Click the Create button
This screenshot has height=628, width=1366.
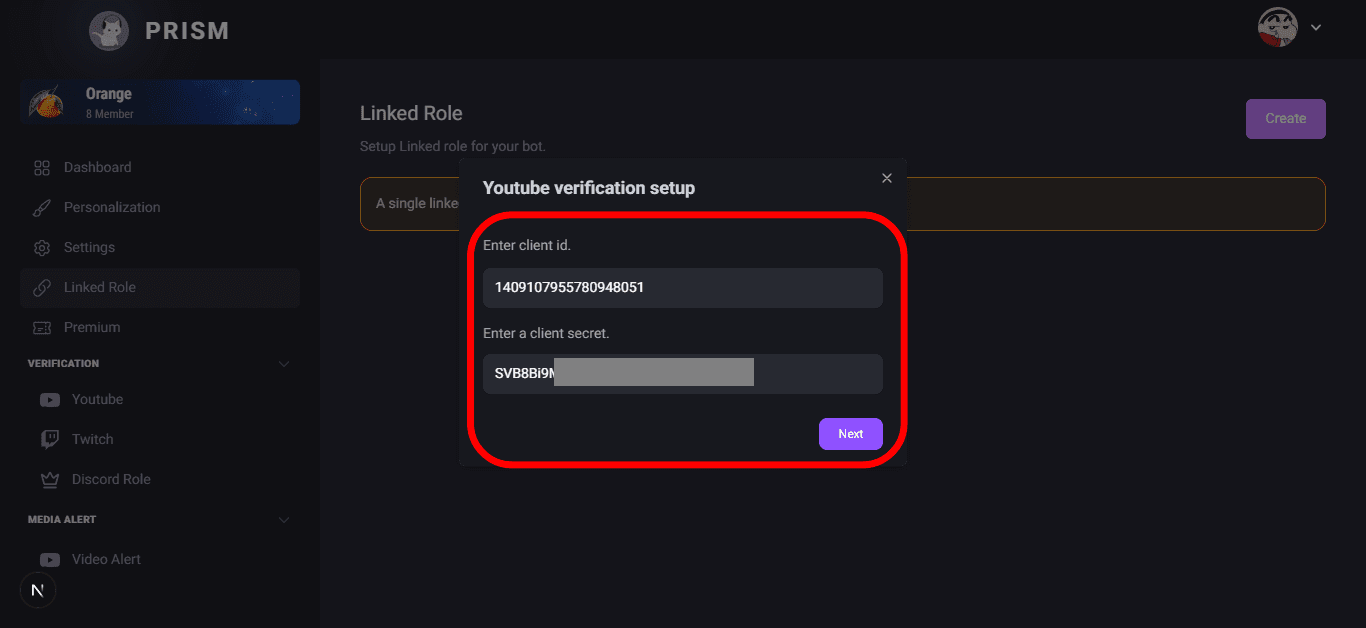(x=1285, y=118)
